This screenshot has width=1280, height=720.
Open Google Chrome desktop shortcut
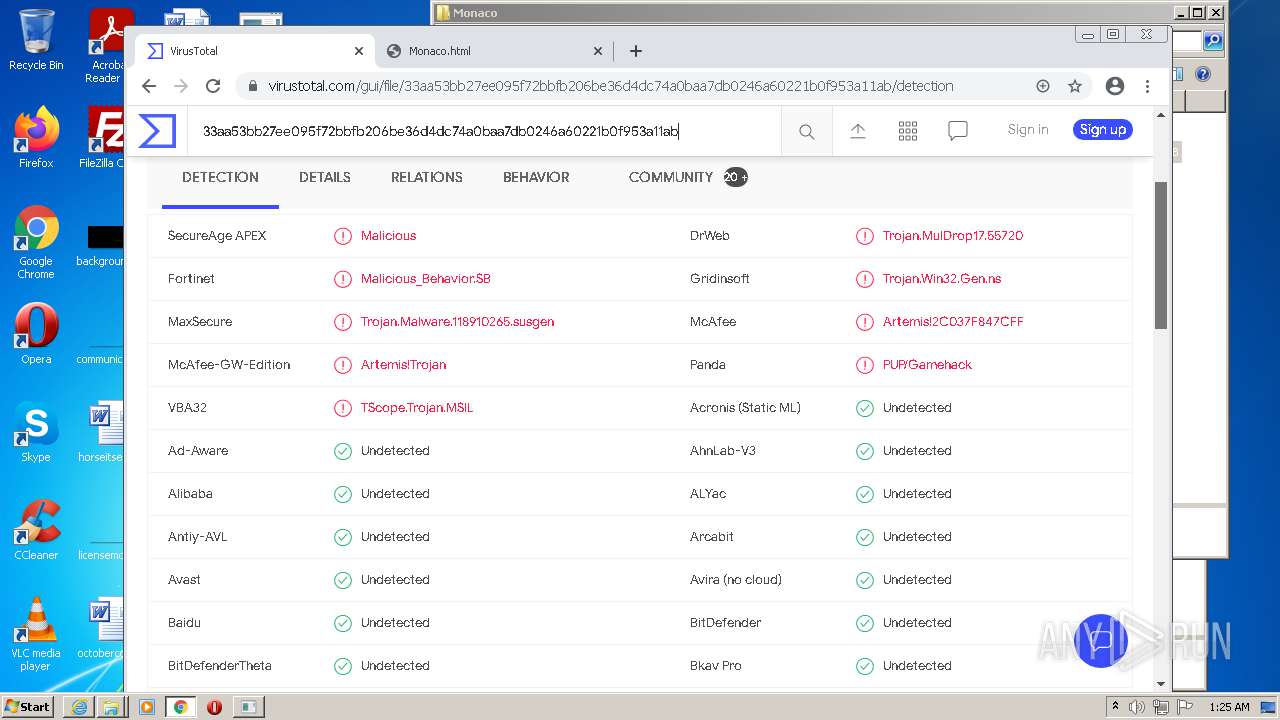click(36, 242)
